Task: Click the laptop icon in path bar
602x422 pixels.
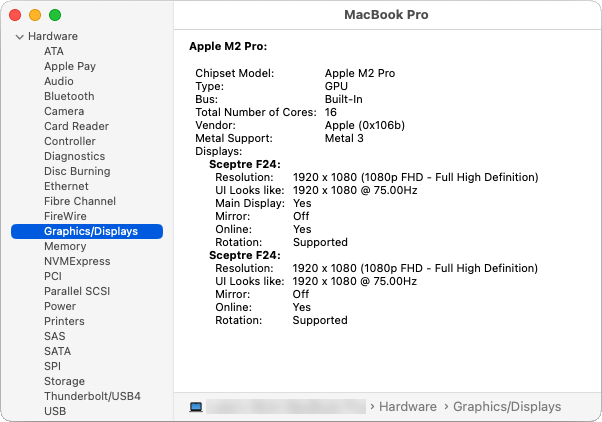Action: click(x=196, y=407)
